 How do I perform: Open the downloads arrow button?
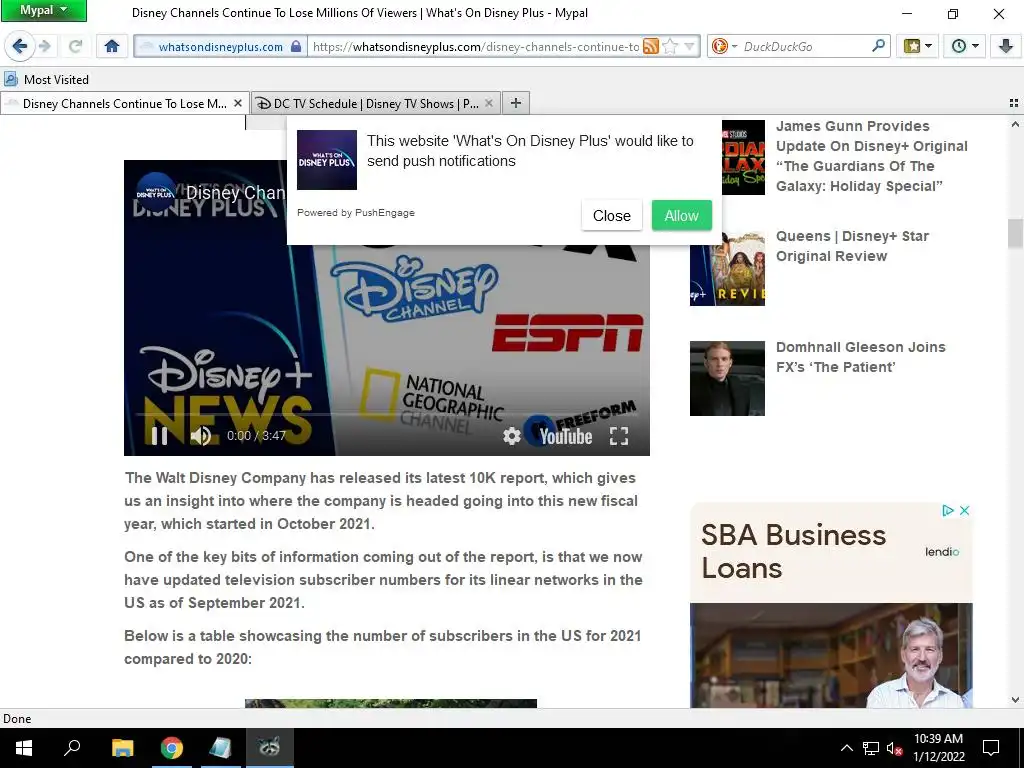click(x=1005, y=46)
